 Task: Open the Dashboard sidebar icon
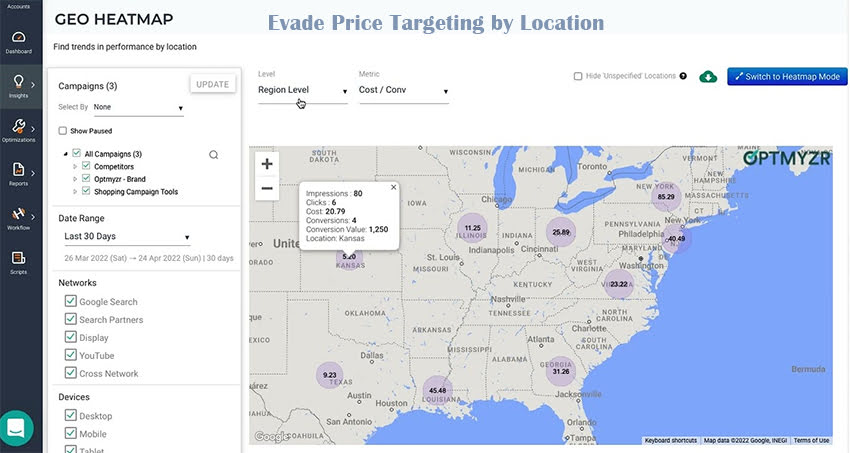(x=19, y=37)
